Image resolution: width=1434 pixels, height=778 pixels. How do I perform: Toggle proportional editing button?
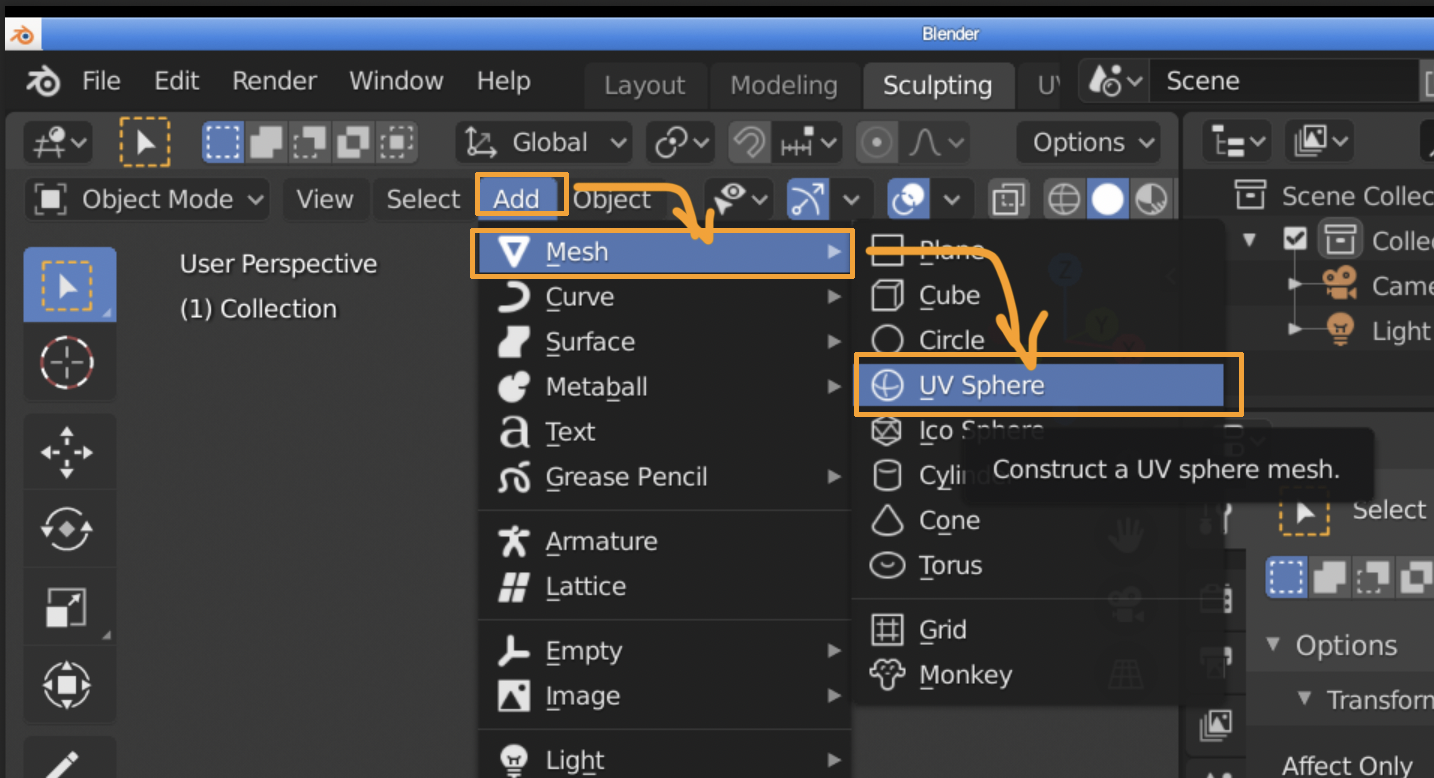click(x=877, y=143)
